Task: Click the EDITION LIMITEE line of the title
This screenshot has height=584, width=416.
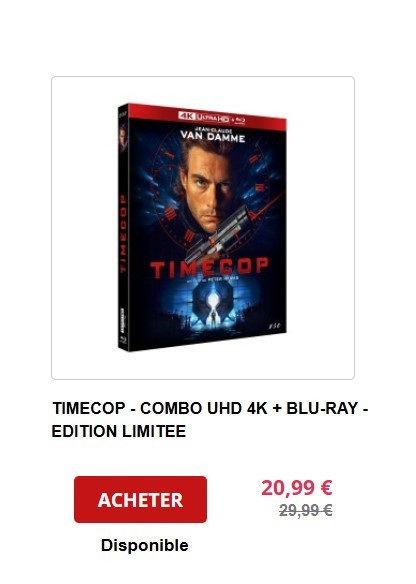Action: point(118,431)
